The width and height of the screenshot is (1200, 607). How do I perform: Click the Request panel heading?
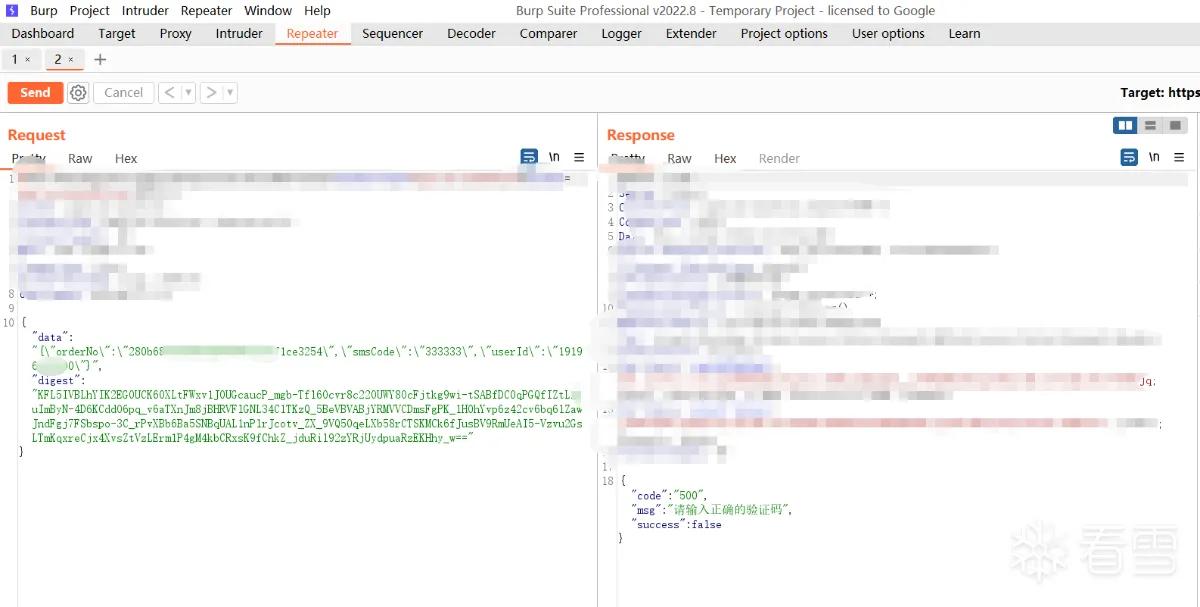[36, 135]
